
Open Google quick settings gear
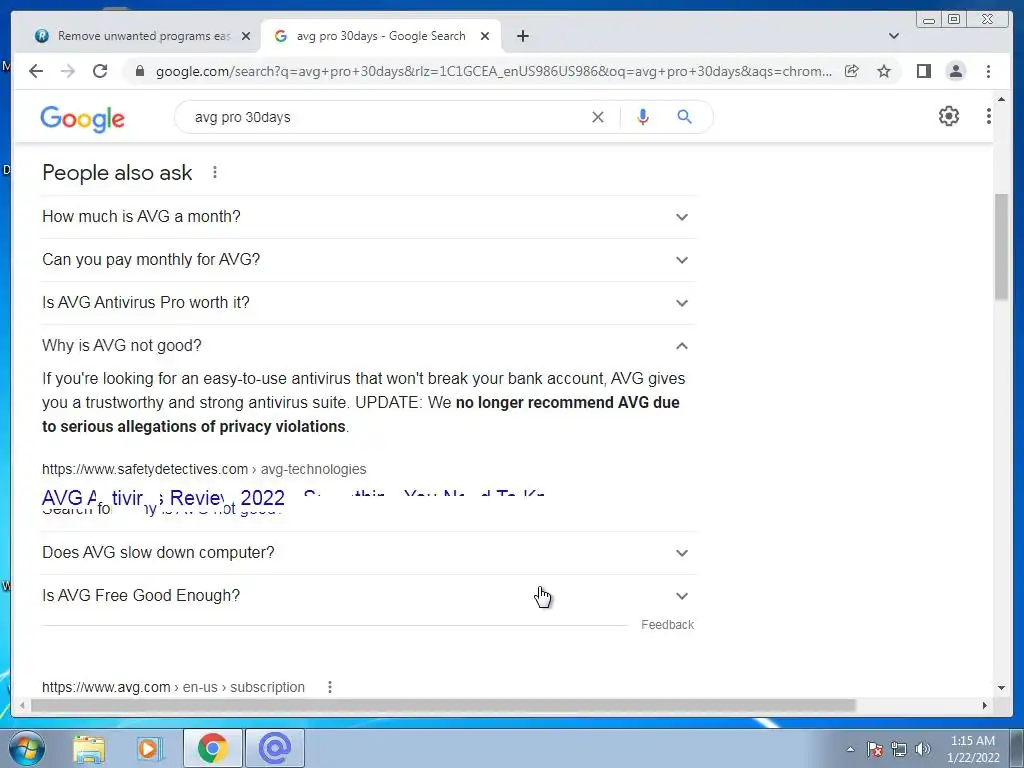tap(949, 116)
